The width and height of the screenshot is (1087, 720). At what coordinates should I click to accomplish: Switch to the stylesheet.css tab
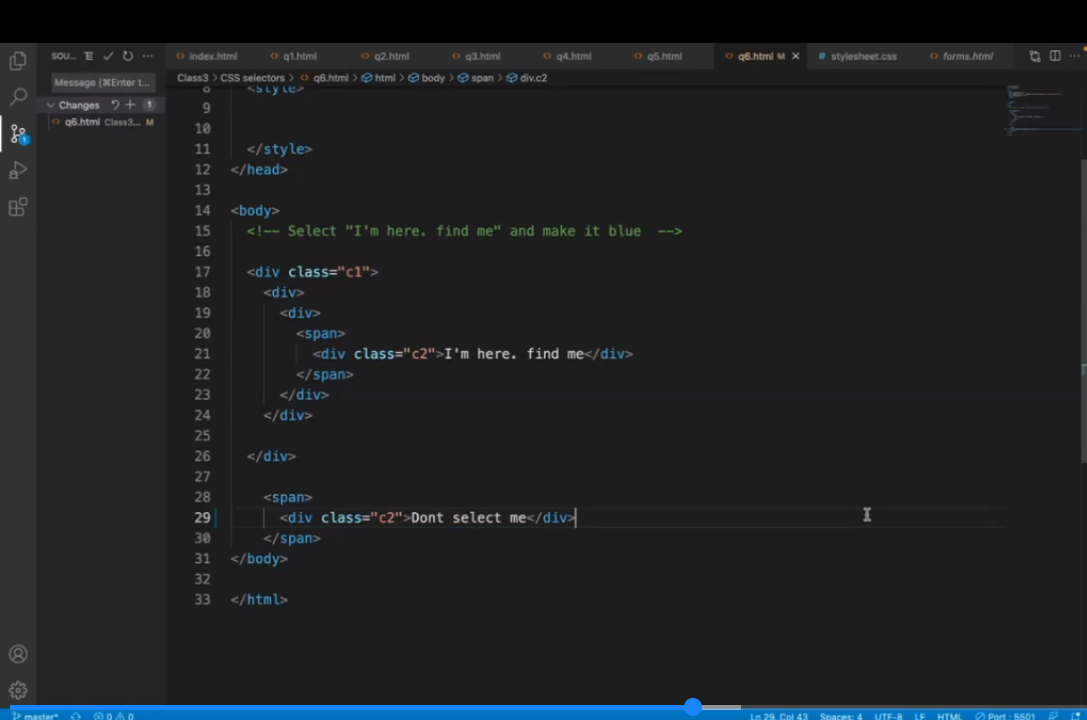pyautogui.click(x=862, y=57)
